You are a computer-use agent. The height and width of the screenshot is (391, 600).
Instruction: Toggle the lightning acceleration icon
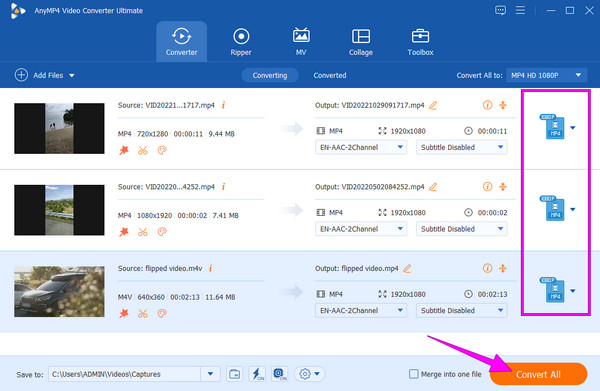[257, 374]
